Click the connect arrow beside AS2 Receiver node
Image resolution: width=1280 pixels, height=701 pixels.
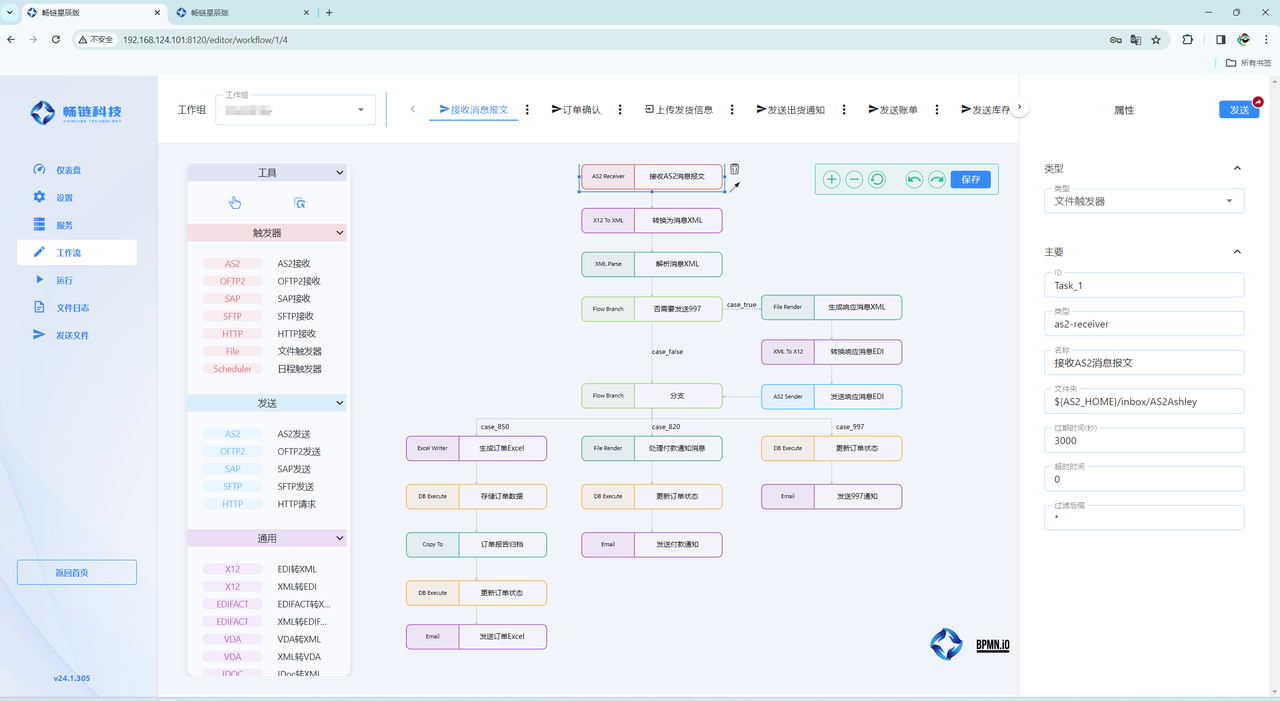coord(734,186)
